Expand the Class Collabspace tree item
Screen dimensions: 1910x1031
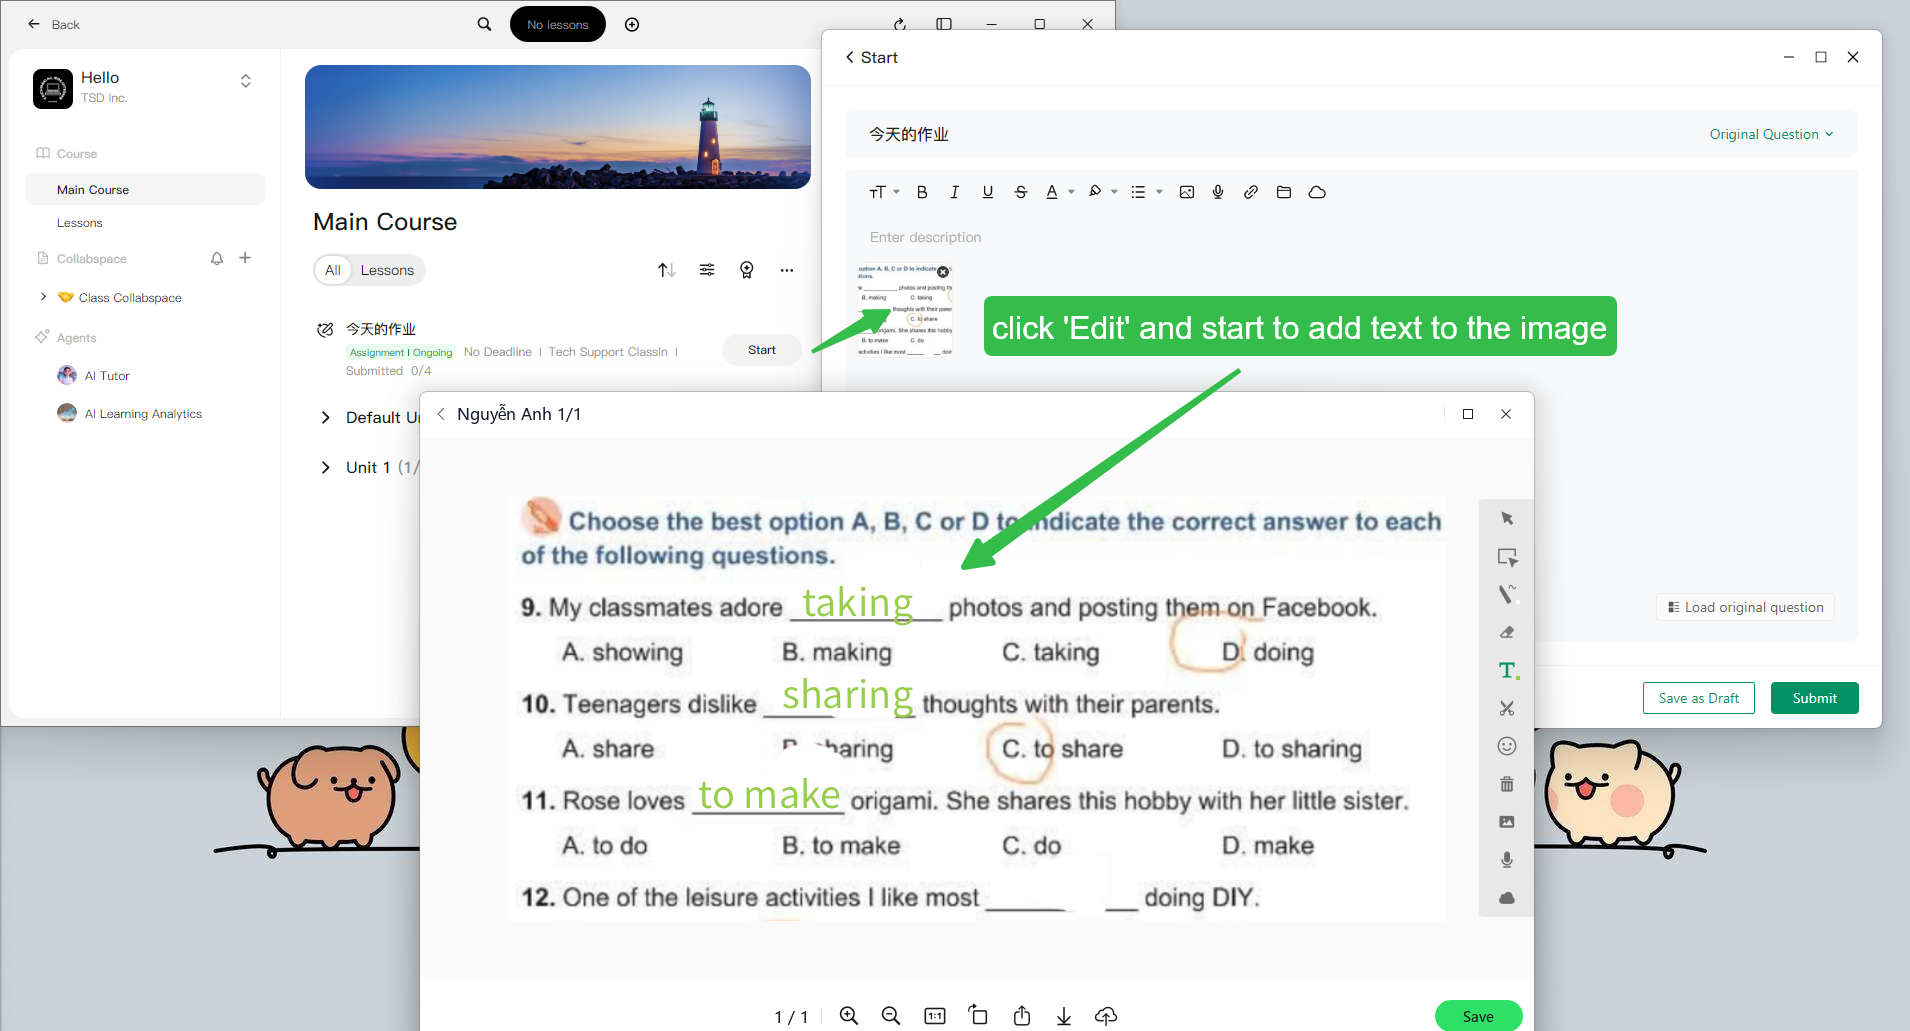pyautogui.click(x=43, y=297)
